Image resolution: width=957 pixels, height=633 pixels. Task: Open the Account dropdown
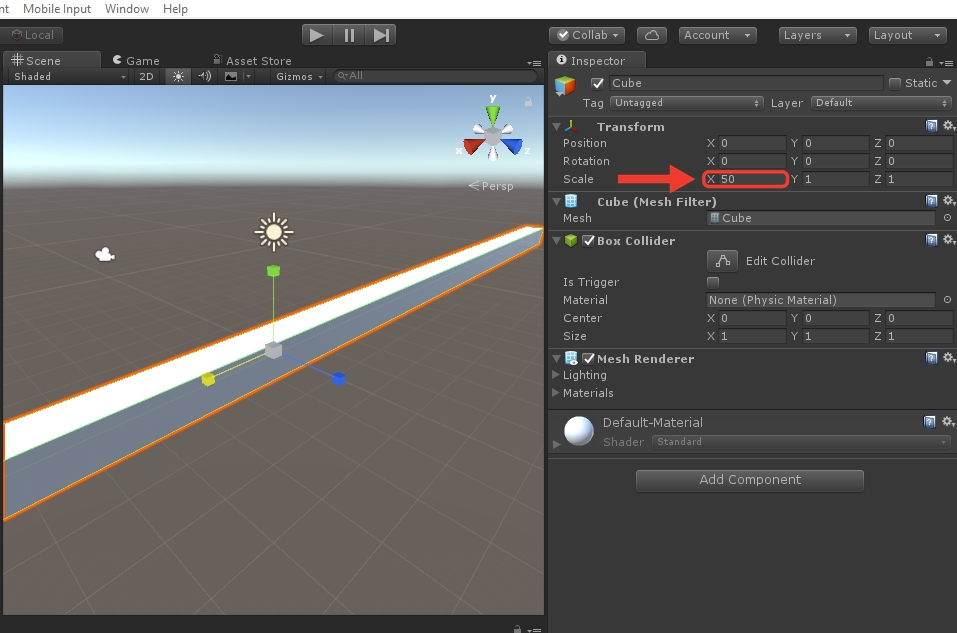(718, 35)
